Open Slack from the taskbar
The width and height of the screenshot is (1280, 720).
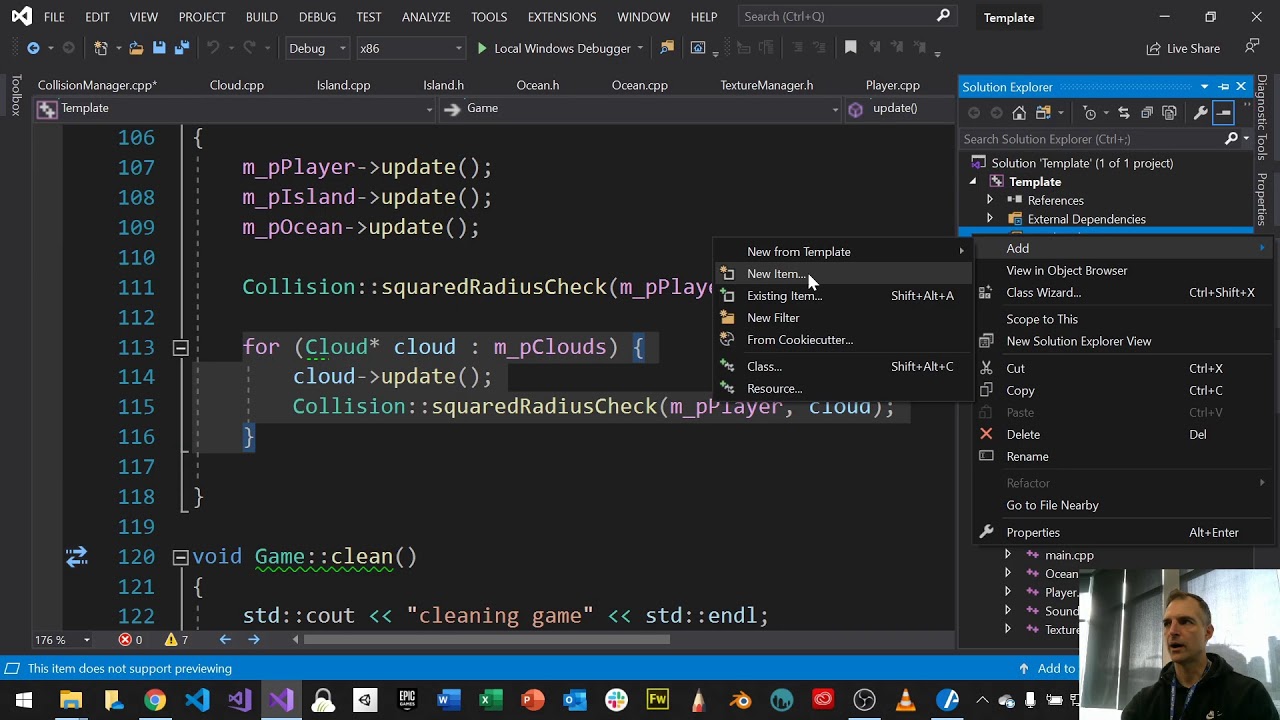[616, 700]
